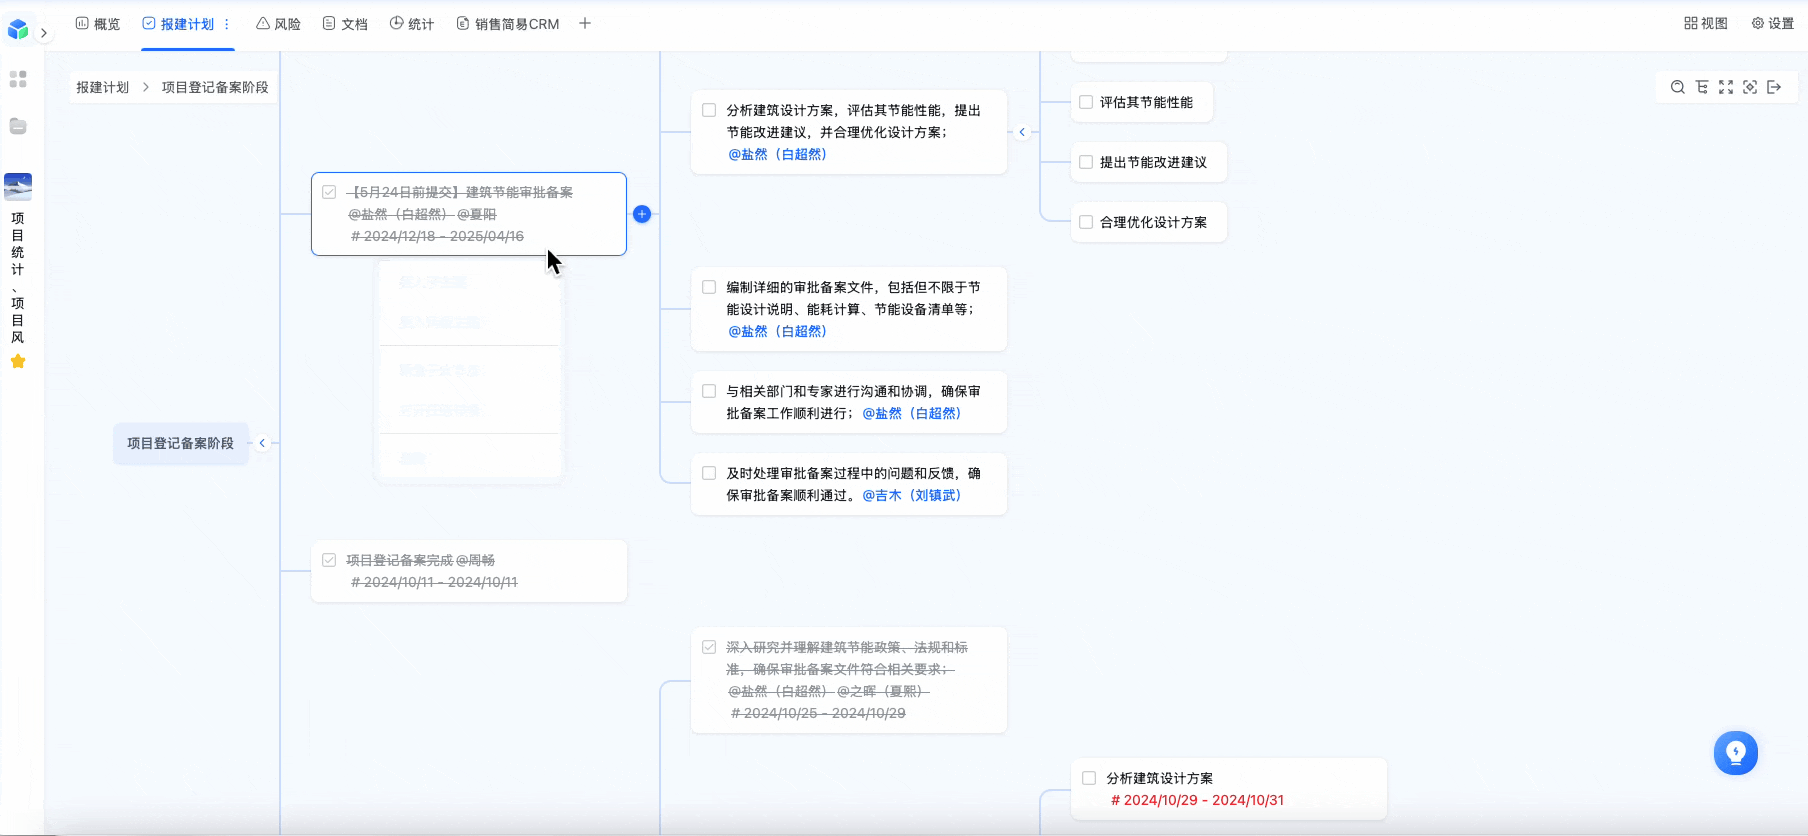Viewport: 1808px width, 836px height.
Task: Open the blue lightbulb assistant button
Action: [x=1736, y=753]
